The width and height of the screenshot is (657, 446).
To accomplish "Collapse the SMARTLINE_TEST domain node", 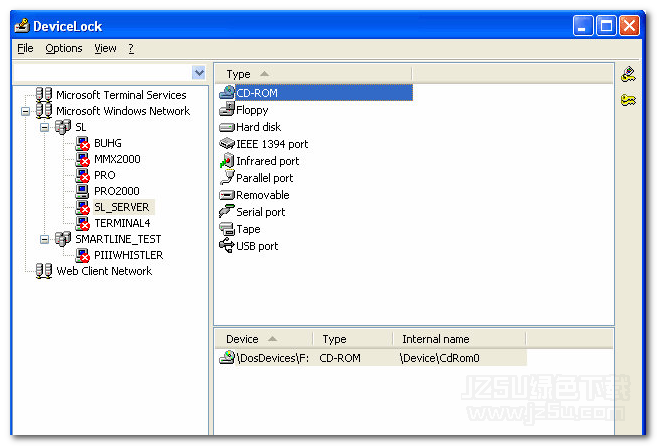I will (44, 239).
